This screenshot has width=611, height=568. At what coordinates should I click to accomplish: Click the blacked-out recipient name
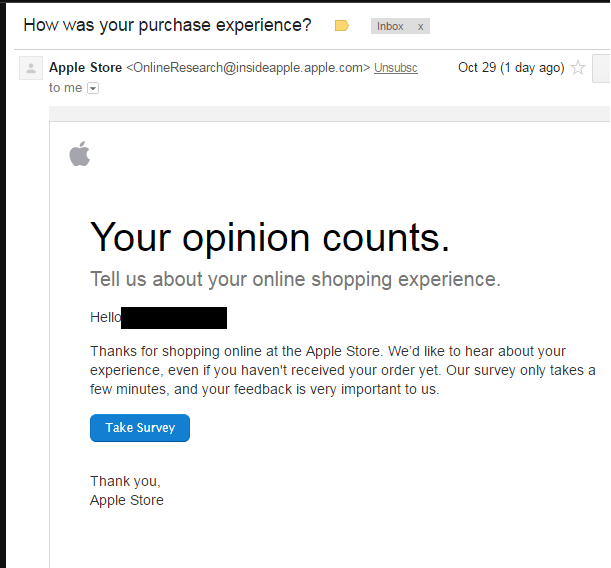click(174, 318)
